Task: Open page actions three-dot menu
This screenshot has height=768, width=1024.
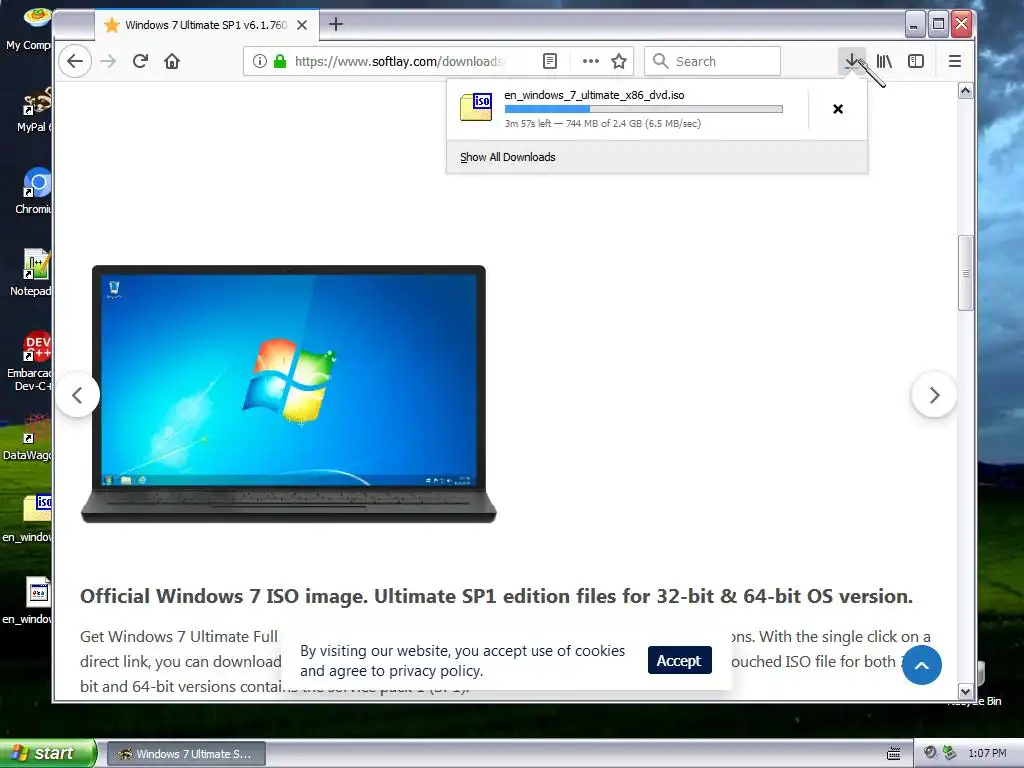Action: point(590,61)
